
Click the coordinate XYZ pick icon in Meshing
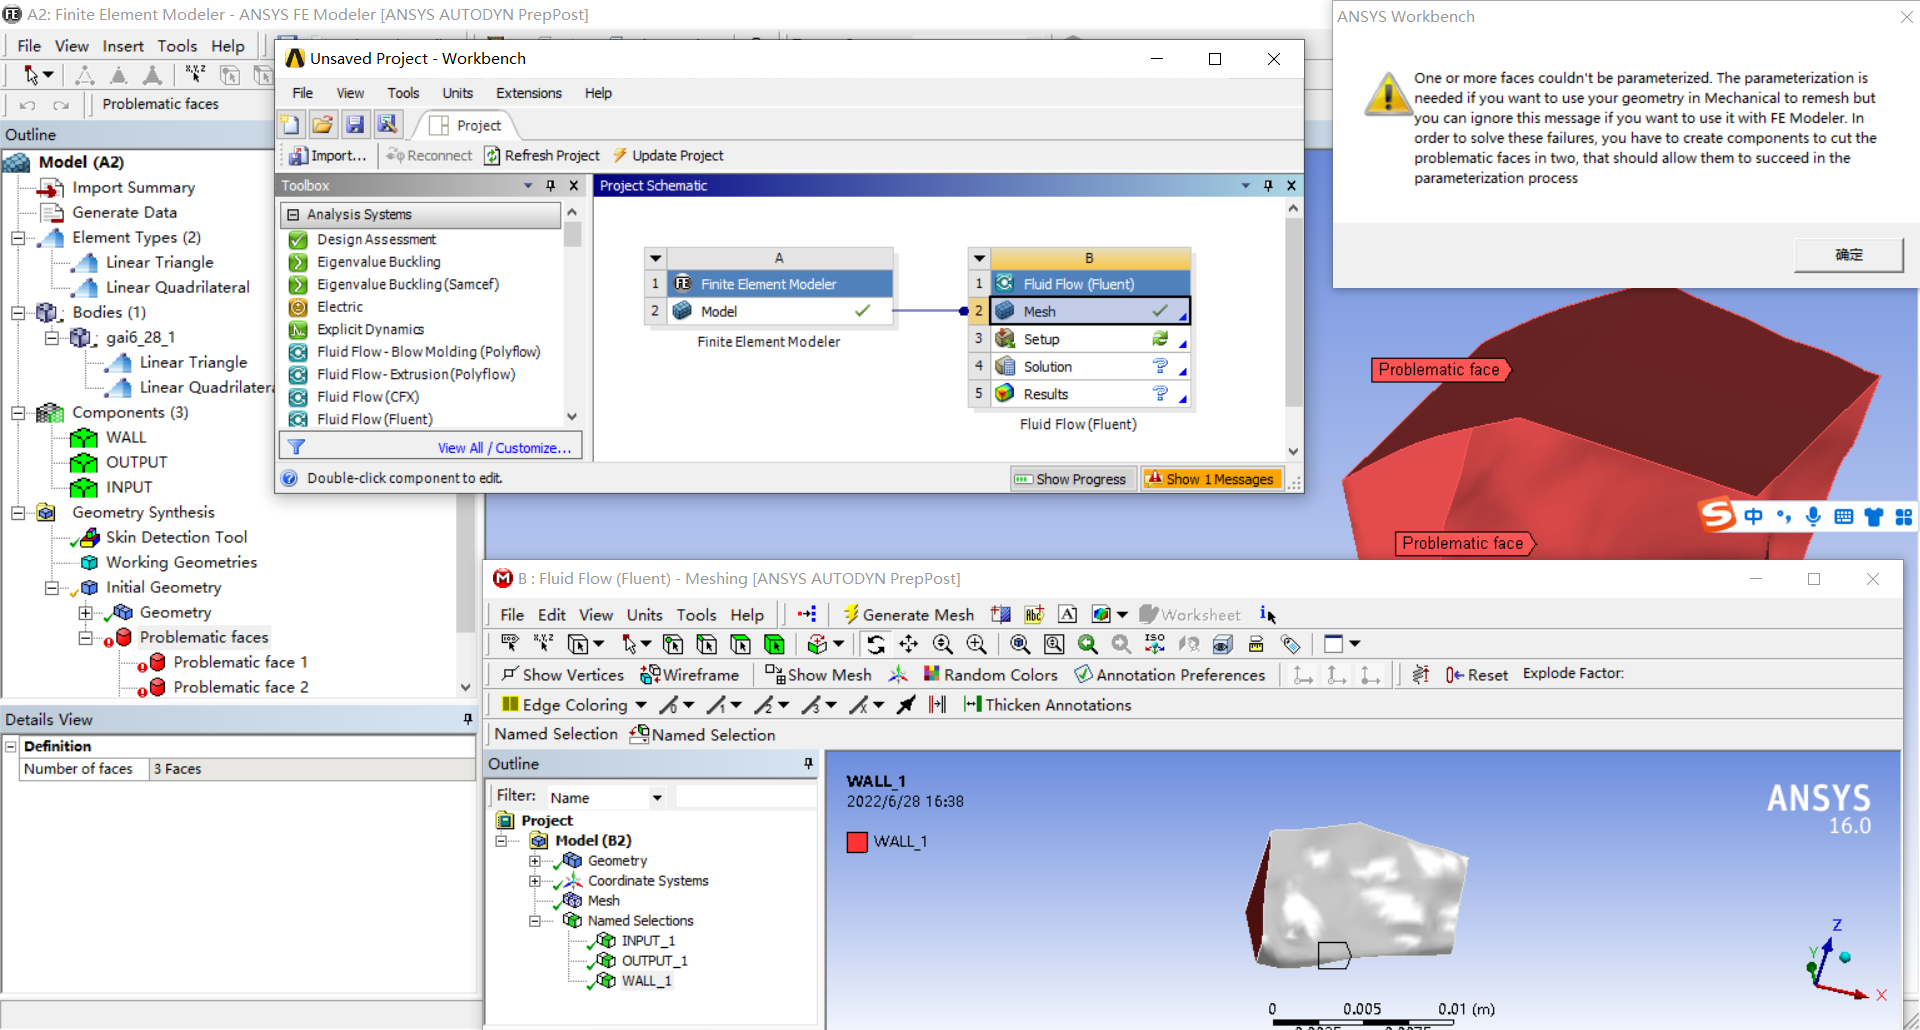(544, 644)
